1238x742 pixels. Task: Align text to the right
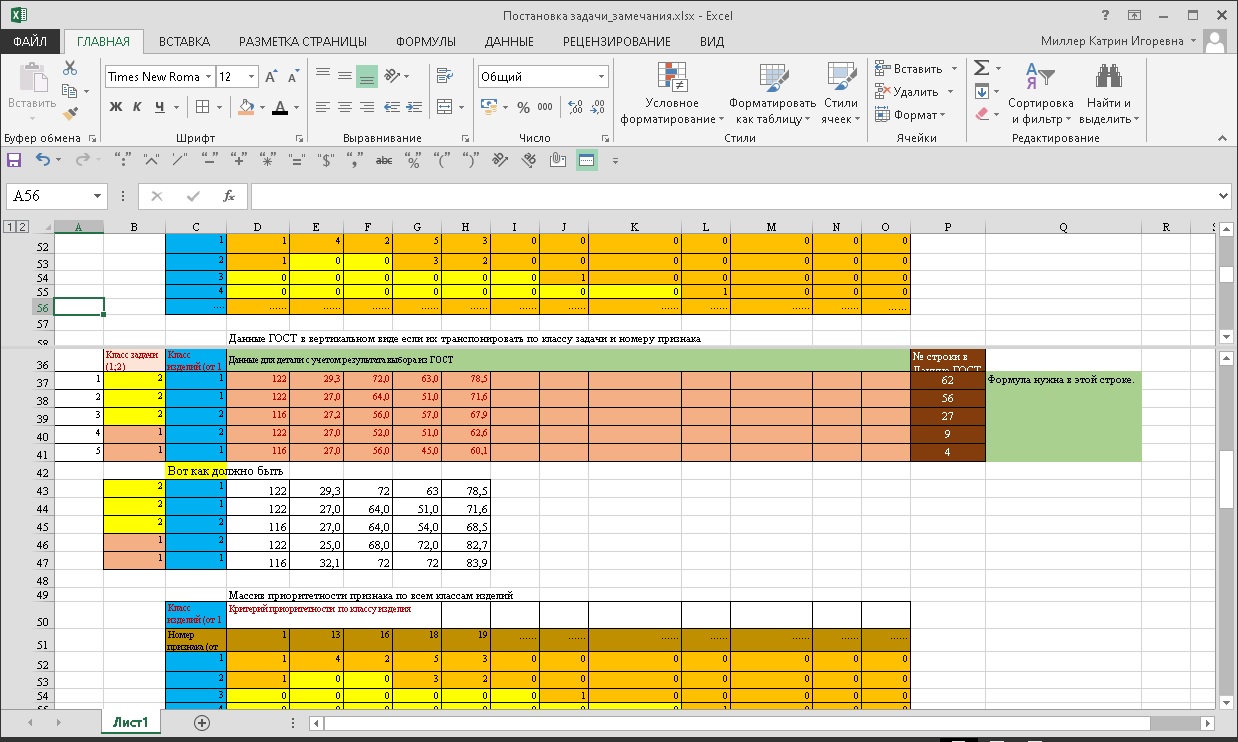pos(367,107)
